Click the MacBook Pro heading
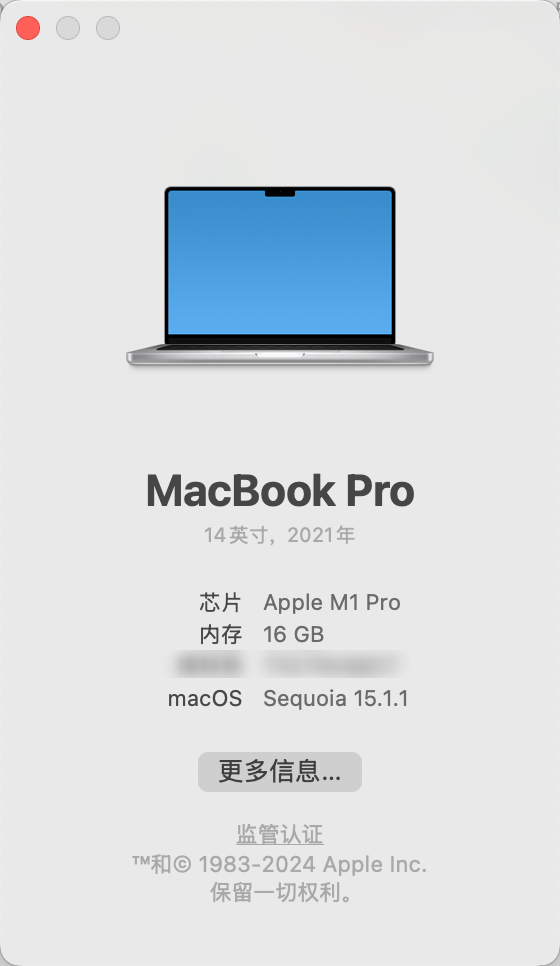560x966 pixels. [280, 490]
